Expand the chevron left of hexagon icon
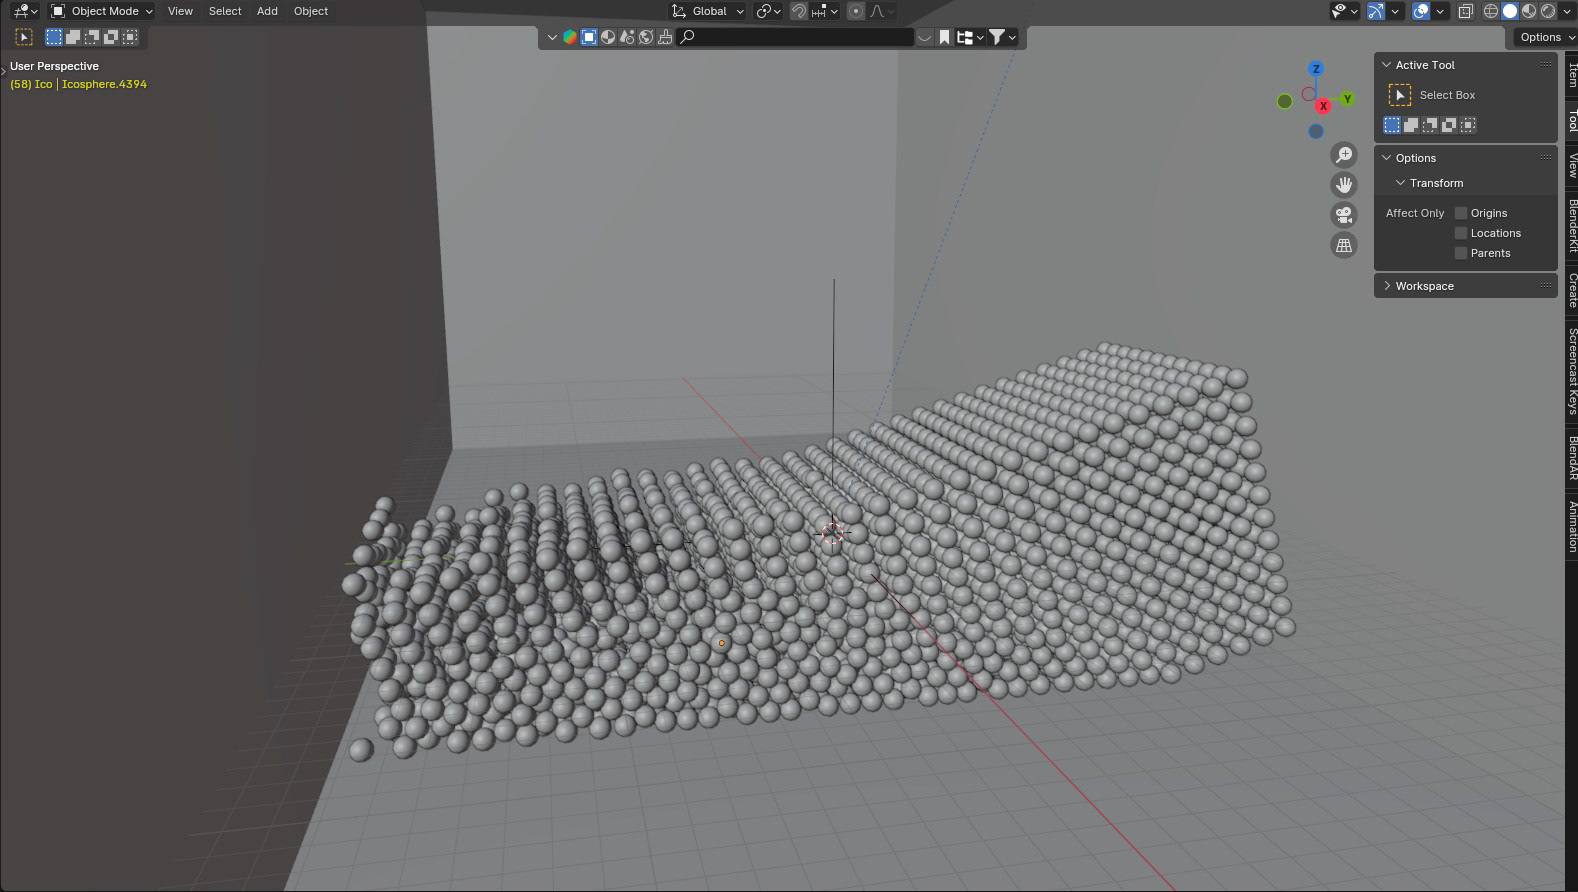The height and width of the screenshot is (892, 1578). (x=551, y=37)
